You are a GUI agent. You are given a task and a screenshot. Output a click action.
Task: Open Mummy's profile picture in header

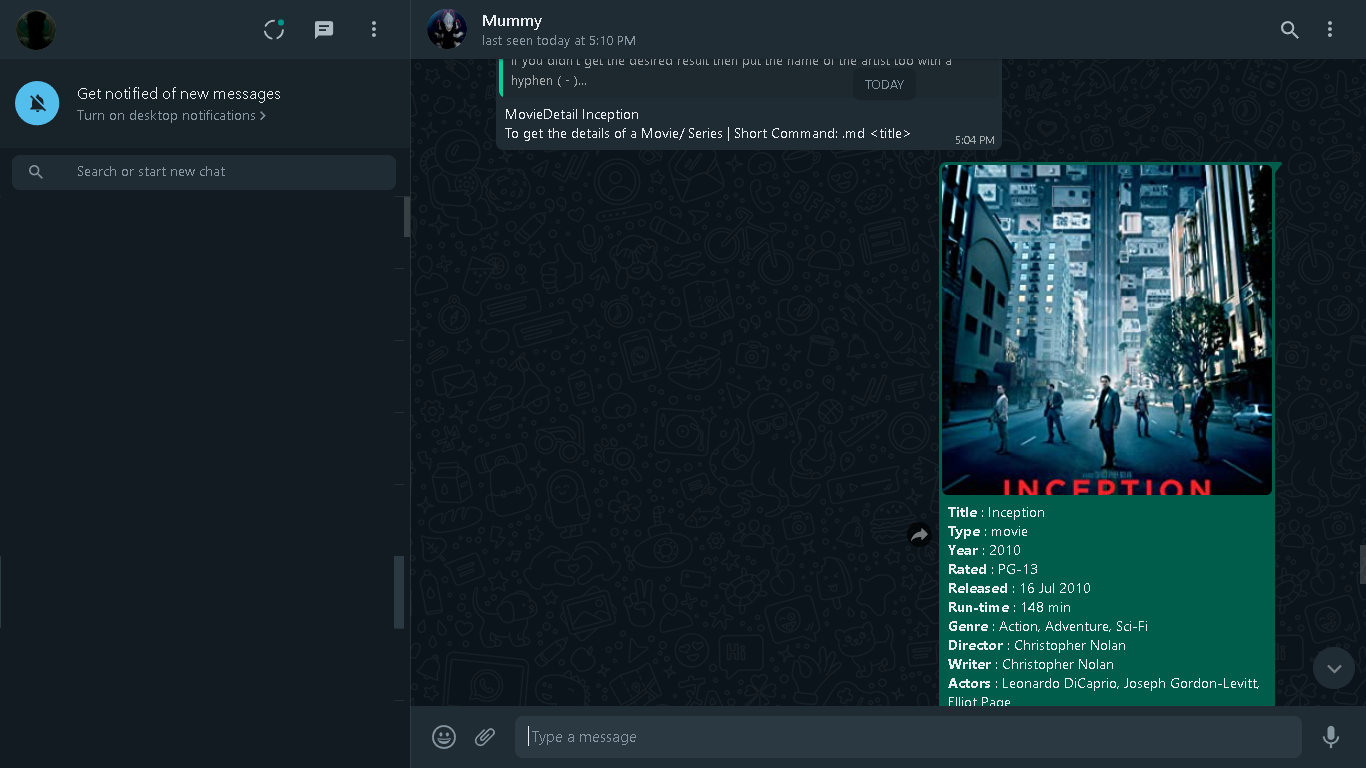point(447,30)
